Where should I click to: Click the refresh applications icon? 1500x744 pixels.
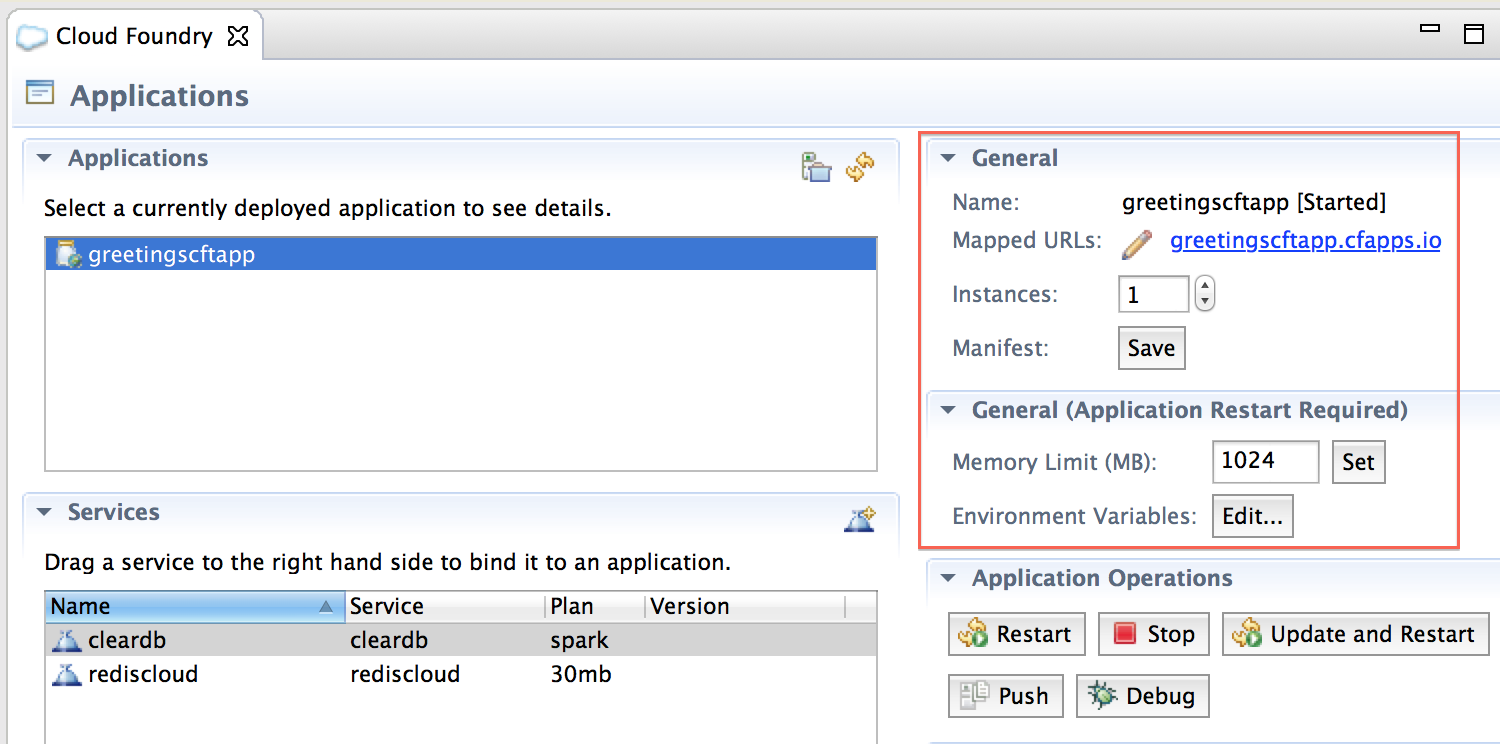tap(860, 167)
